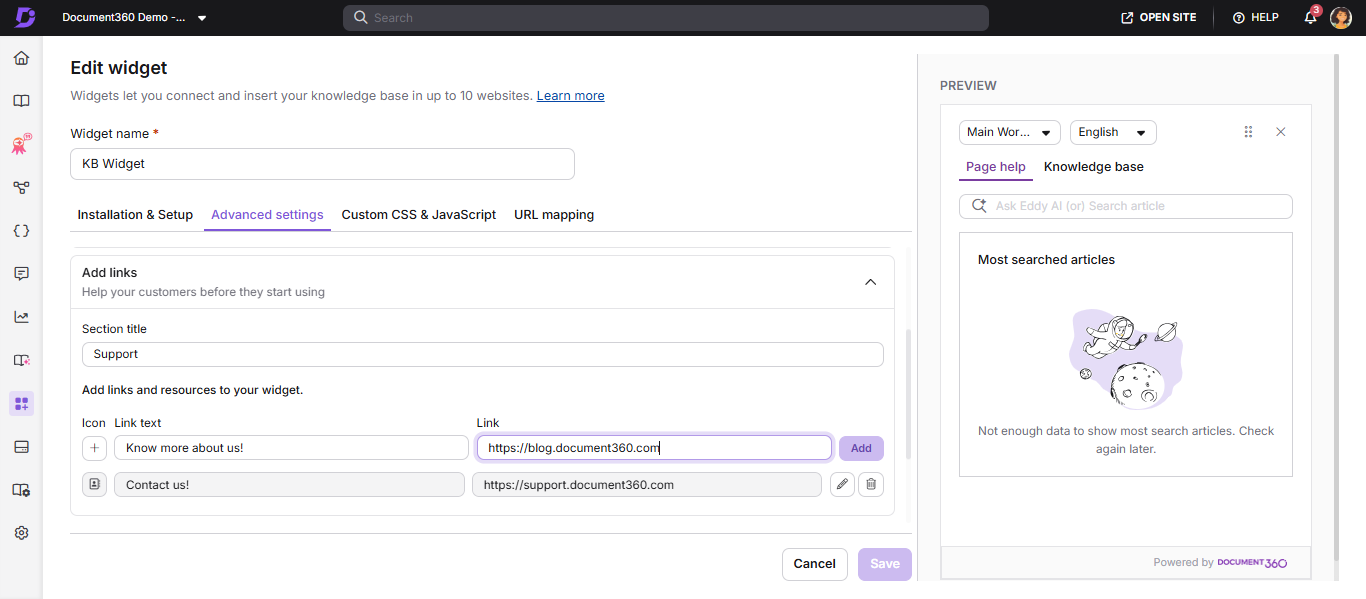
Task: Open the API braces sidebar icon
Action: pyautogui.click(x=21, y=230)
